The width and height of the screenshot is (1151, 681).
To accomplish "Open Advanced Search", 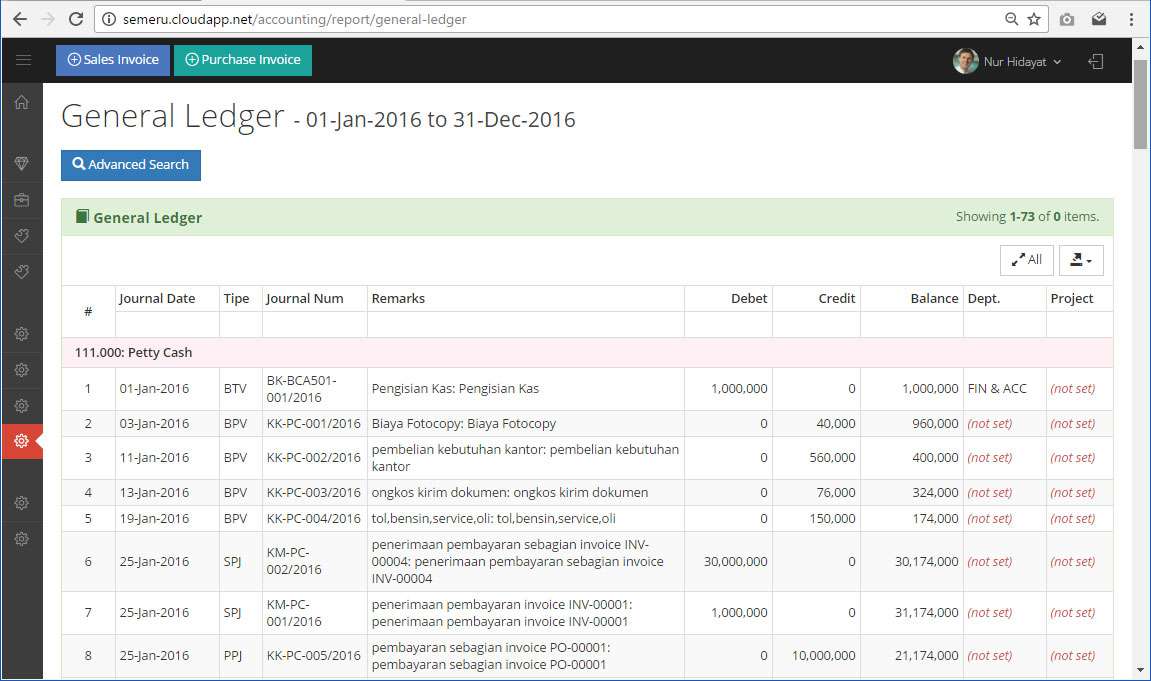I will 131,165.
